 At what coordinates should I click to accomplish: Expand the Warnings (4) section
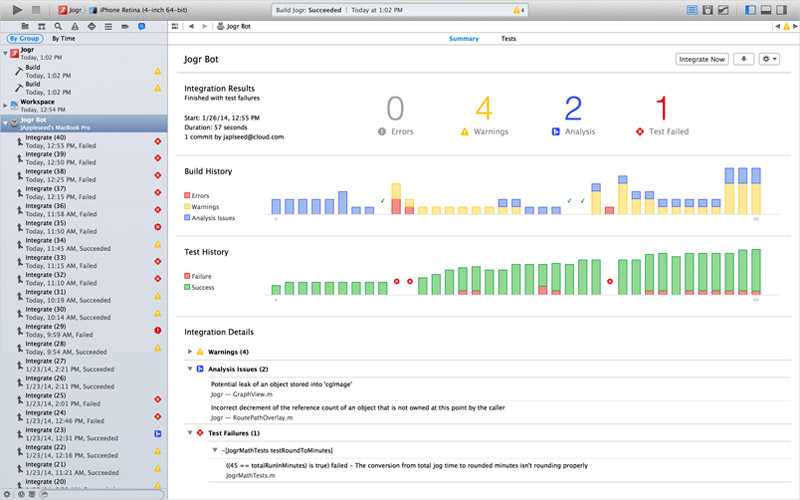pyautogui.click(x=191, y=352)
